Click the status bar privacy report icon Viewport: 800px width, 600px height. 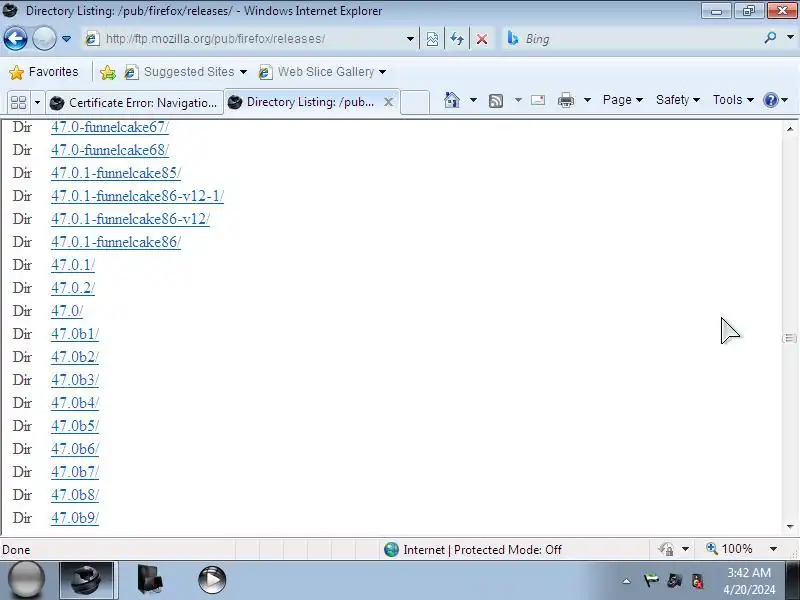[666, 549]
